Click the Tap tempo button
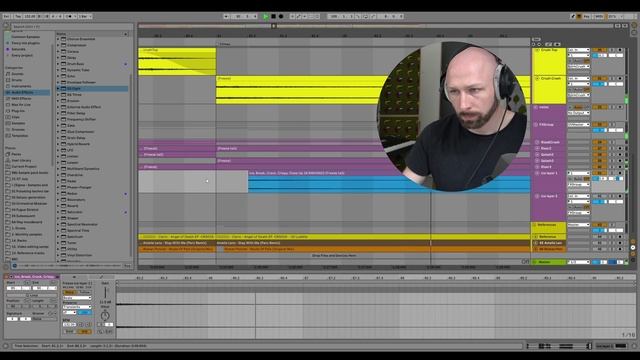Image resolution: width=640 pixels, height=360 pixels. coord(18,16)
